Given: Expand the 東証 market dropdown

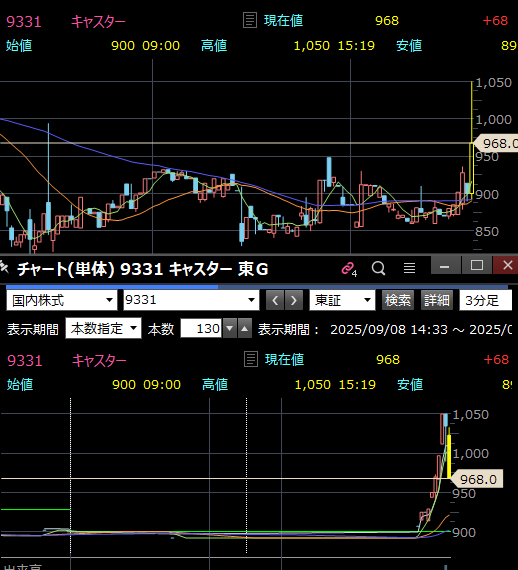Looking at the screenshot, I should [342, 301].
